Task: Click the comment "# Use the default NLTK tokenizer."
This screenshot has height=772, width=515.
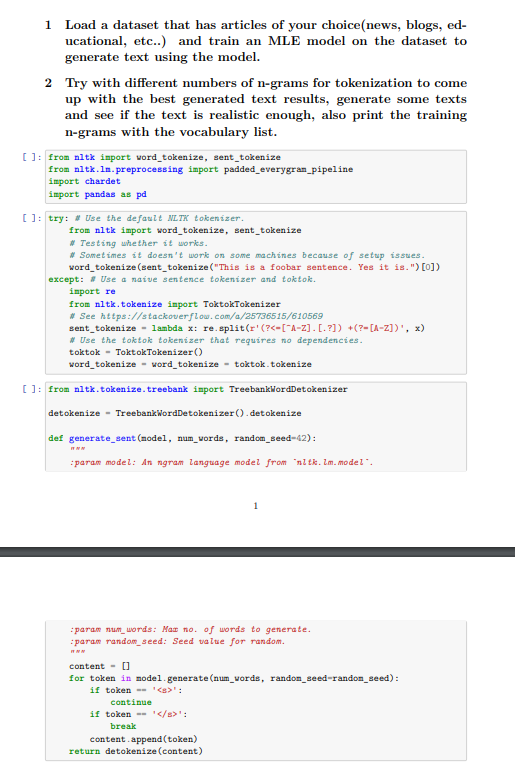Action: pos(160,218)
